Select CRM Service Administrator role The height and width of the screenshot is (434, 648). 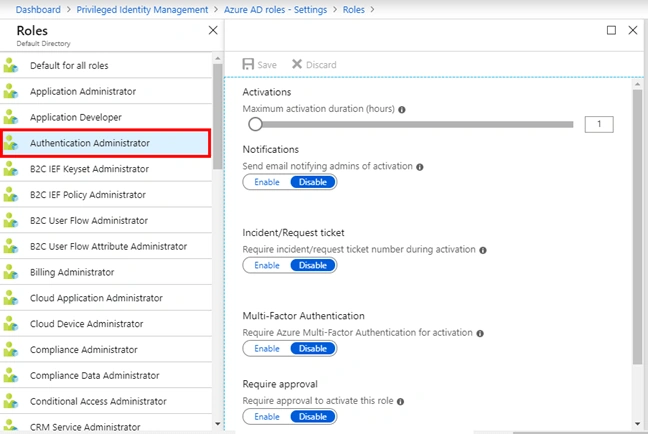[106, 424]
